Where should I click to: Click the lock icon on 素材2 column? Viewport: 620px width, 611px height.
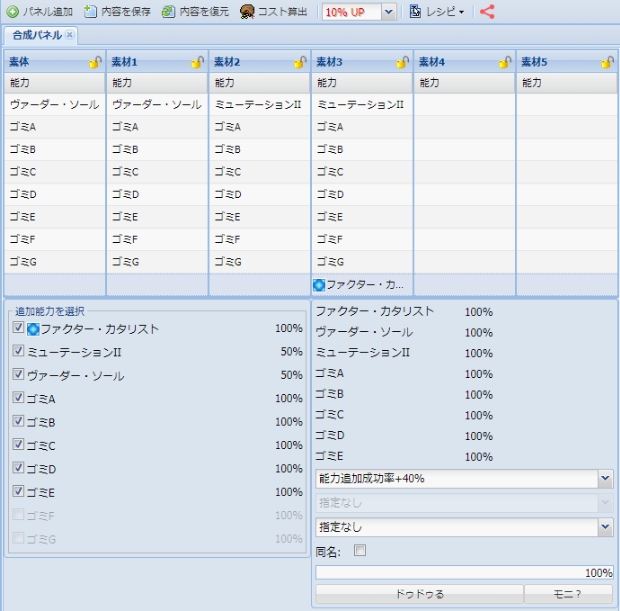[x=300, y=62]
